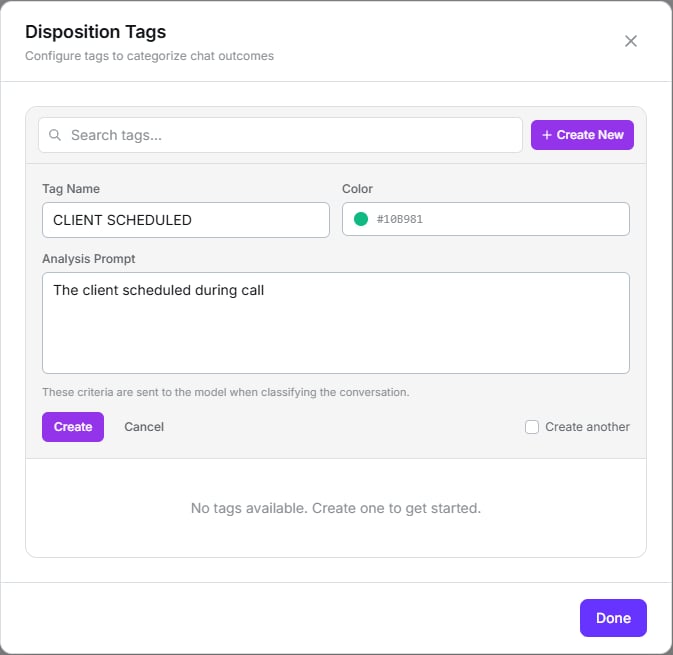
Task: Click the Disposition Tags heading
Action: tap(95, 32)
